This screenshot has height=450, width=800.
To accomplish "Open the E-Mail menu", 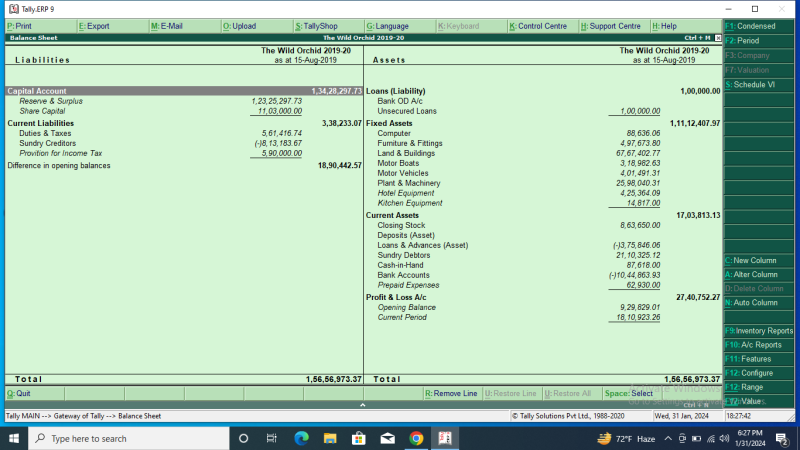I will coord(185,26).
